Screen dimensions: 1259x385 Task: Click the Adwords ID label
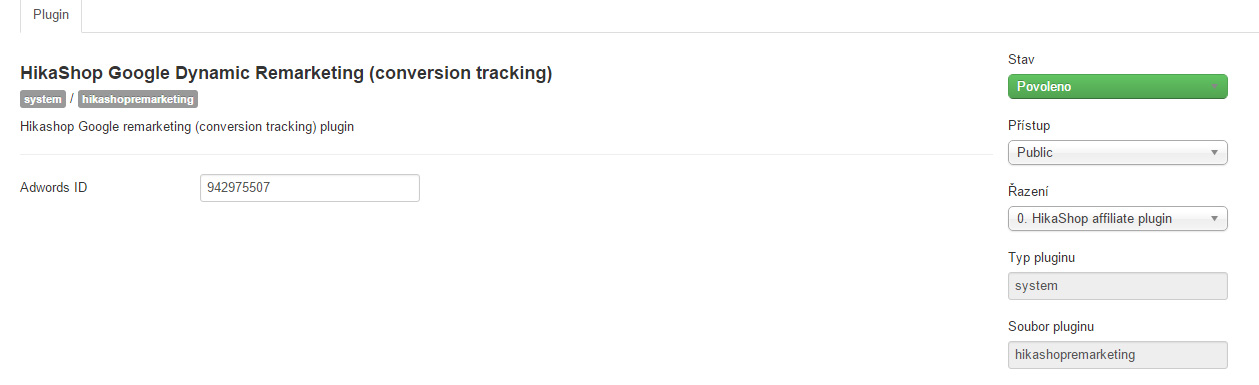coord(54,187)
